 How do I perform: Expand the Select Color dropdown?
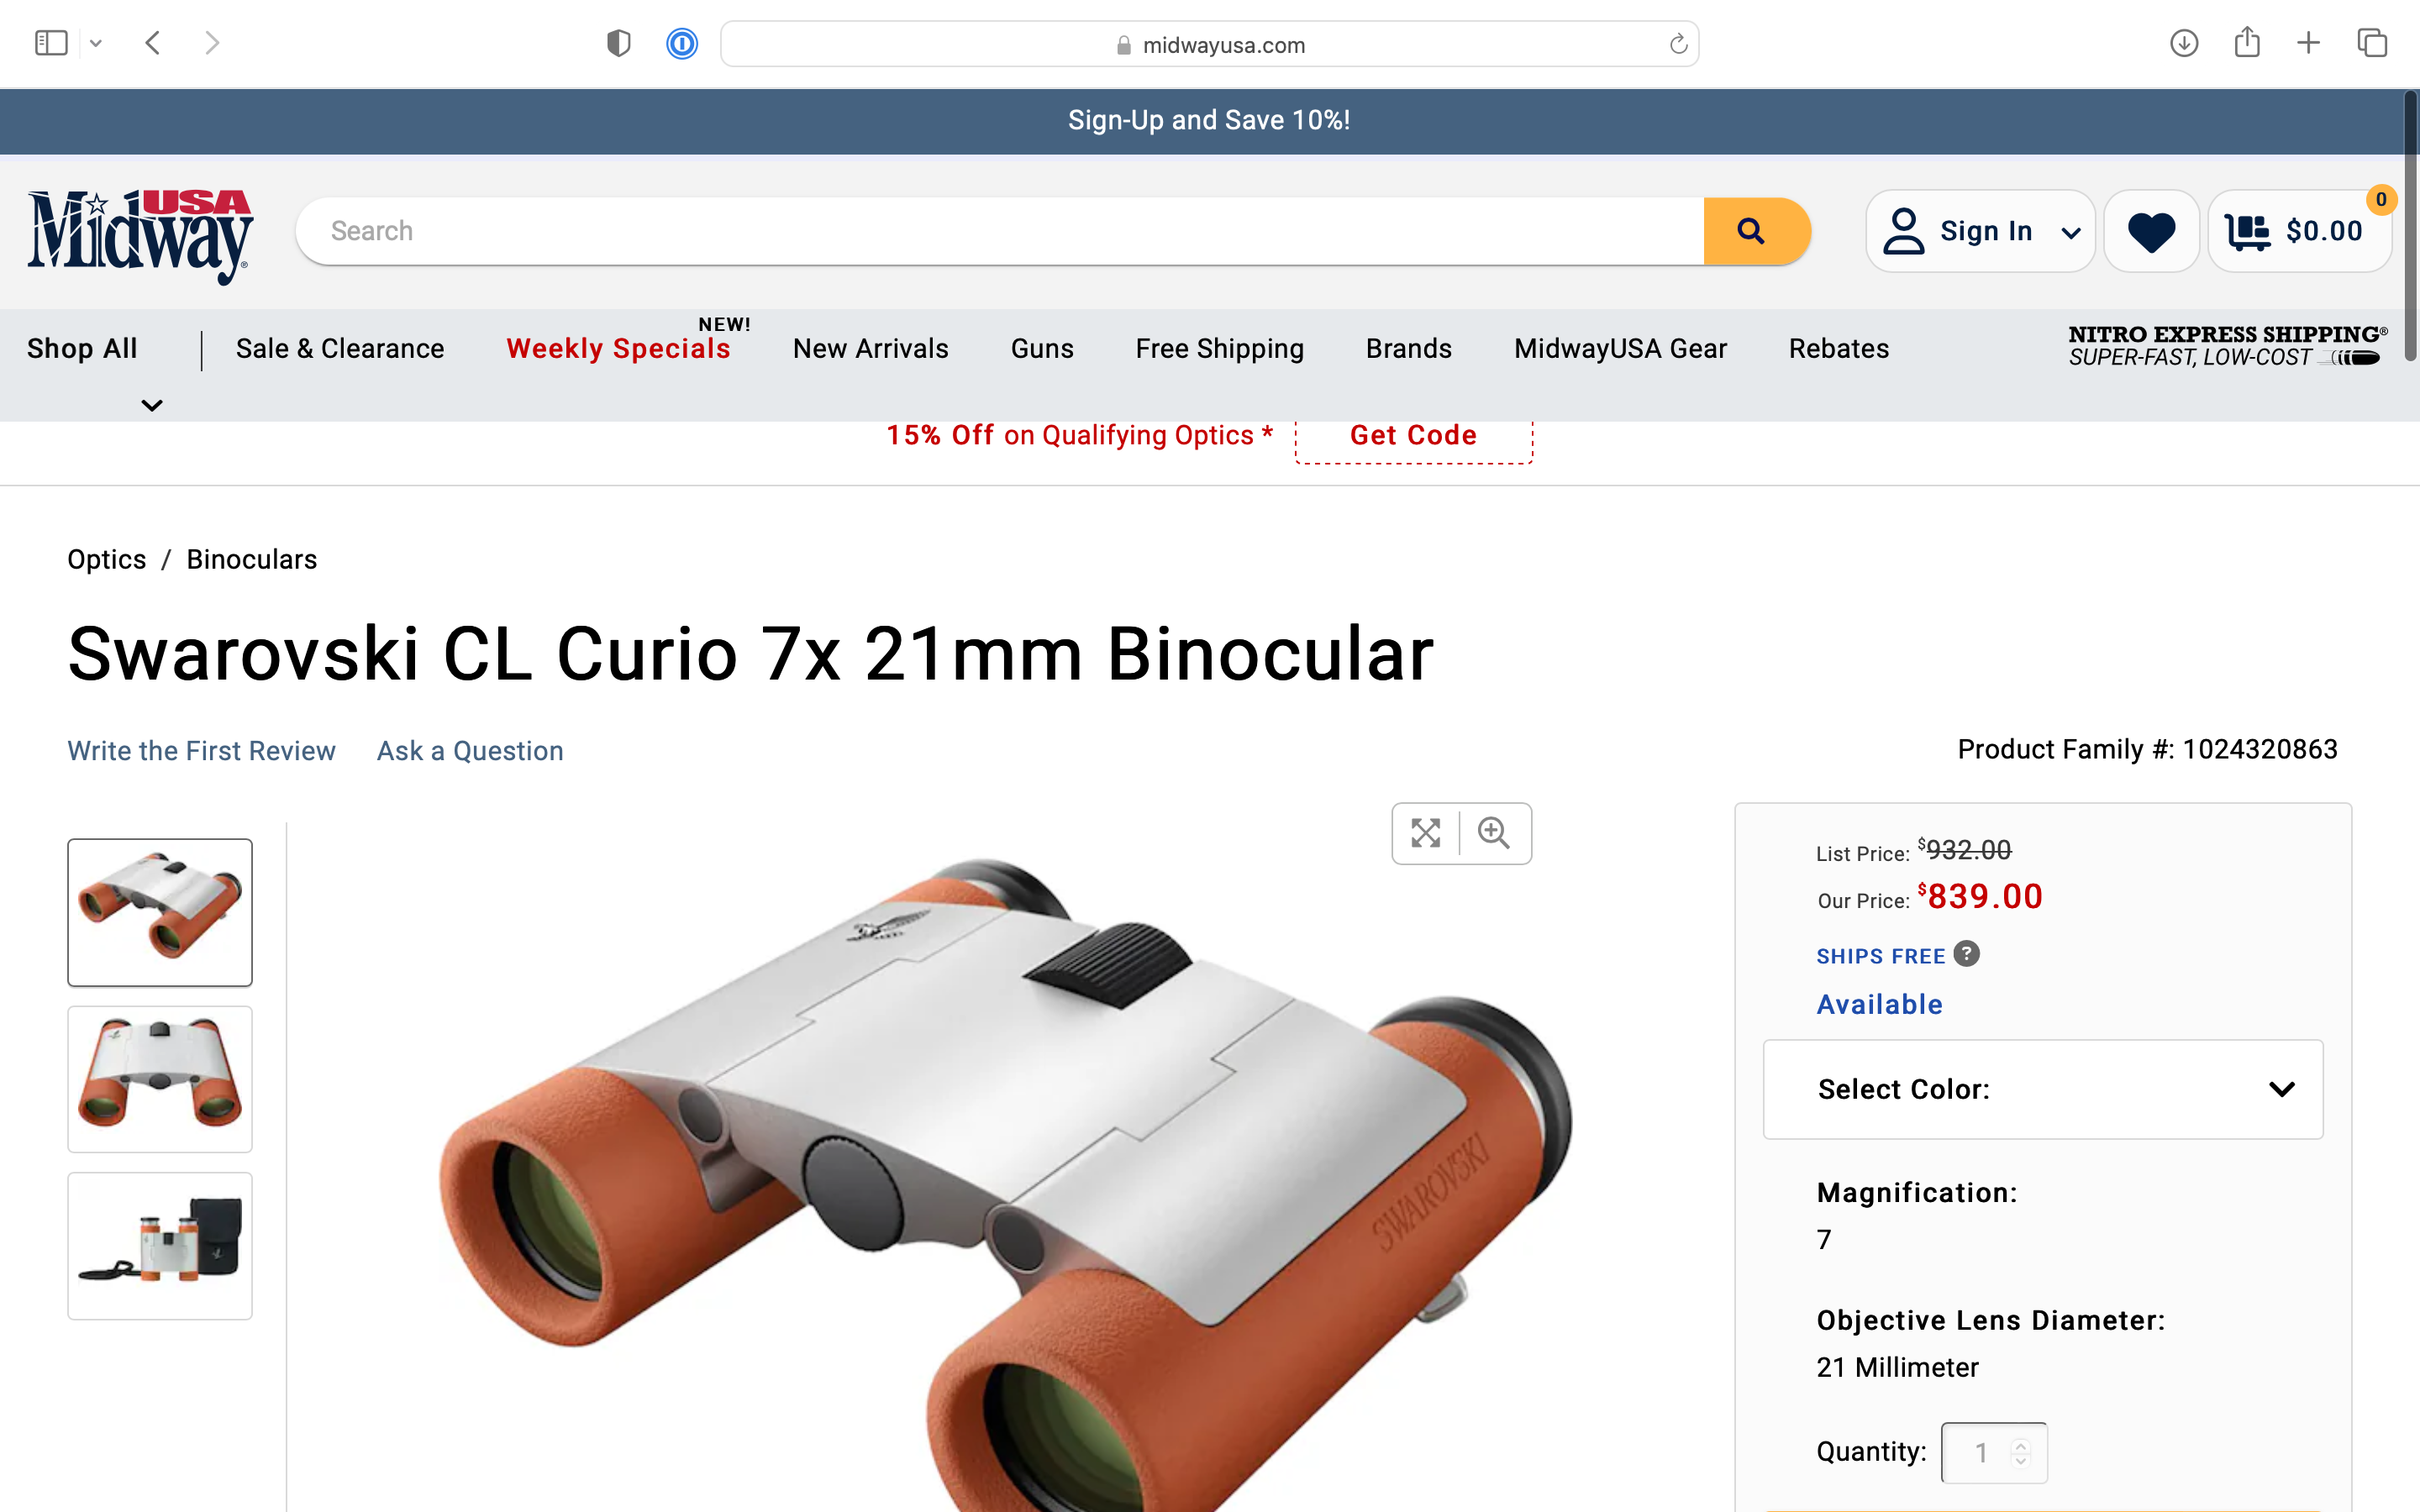tap(2042, 1089)
